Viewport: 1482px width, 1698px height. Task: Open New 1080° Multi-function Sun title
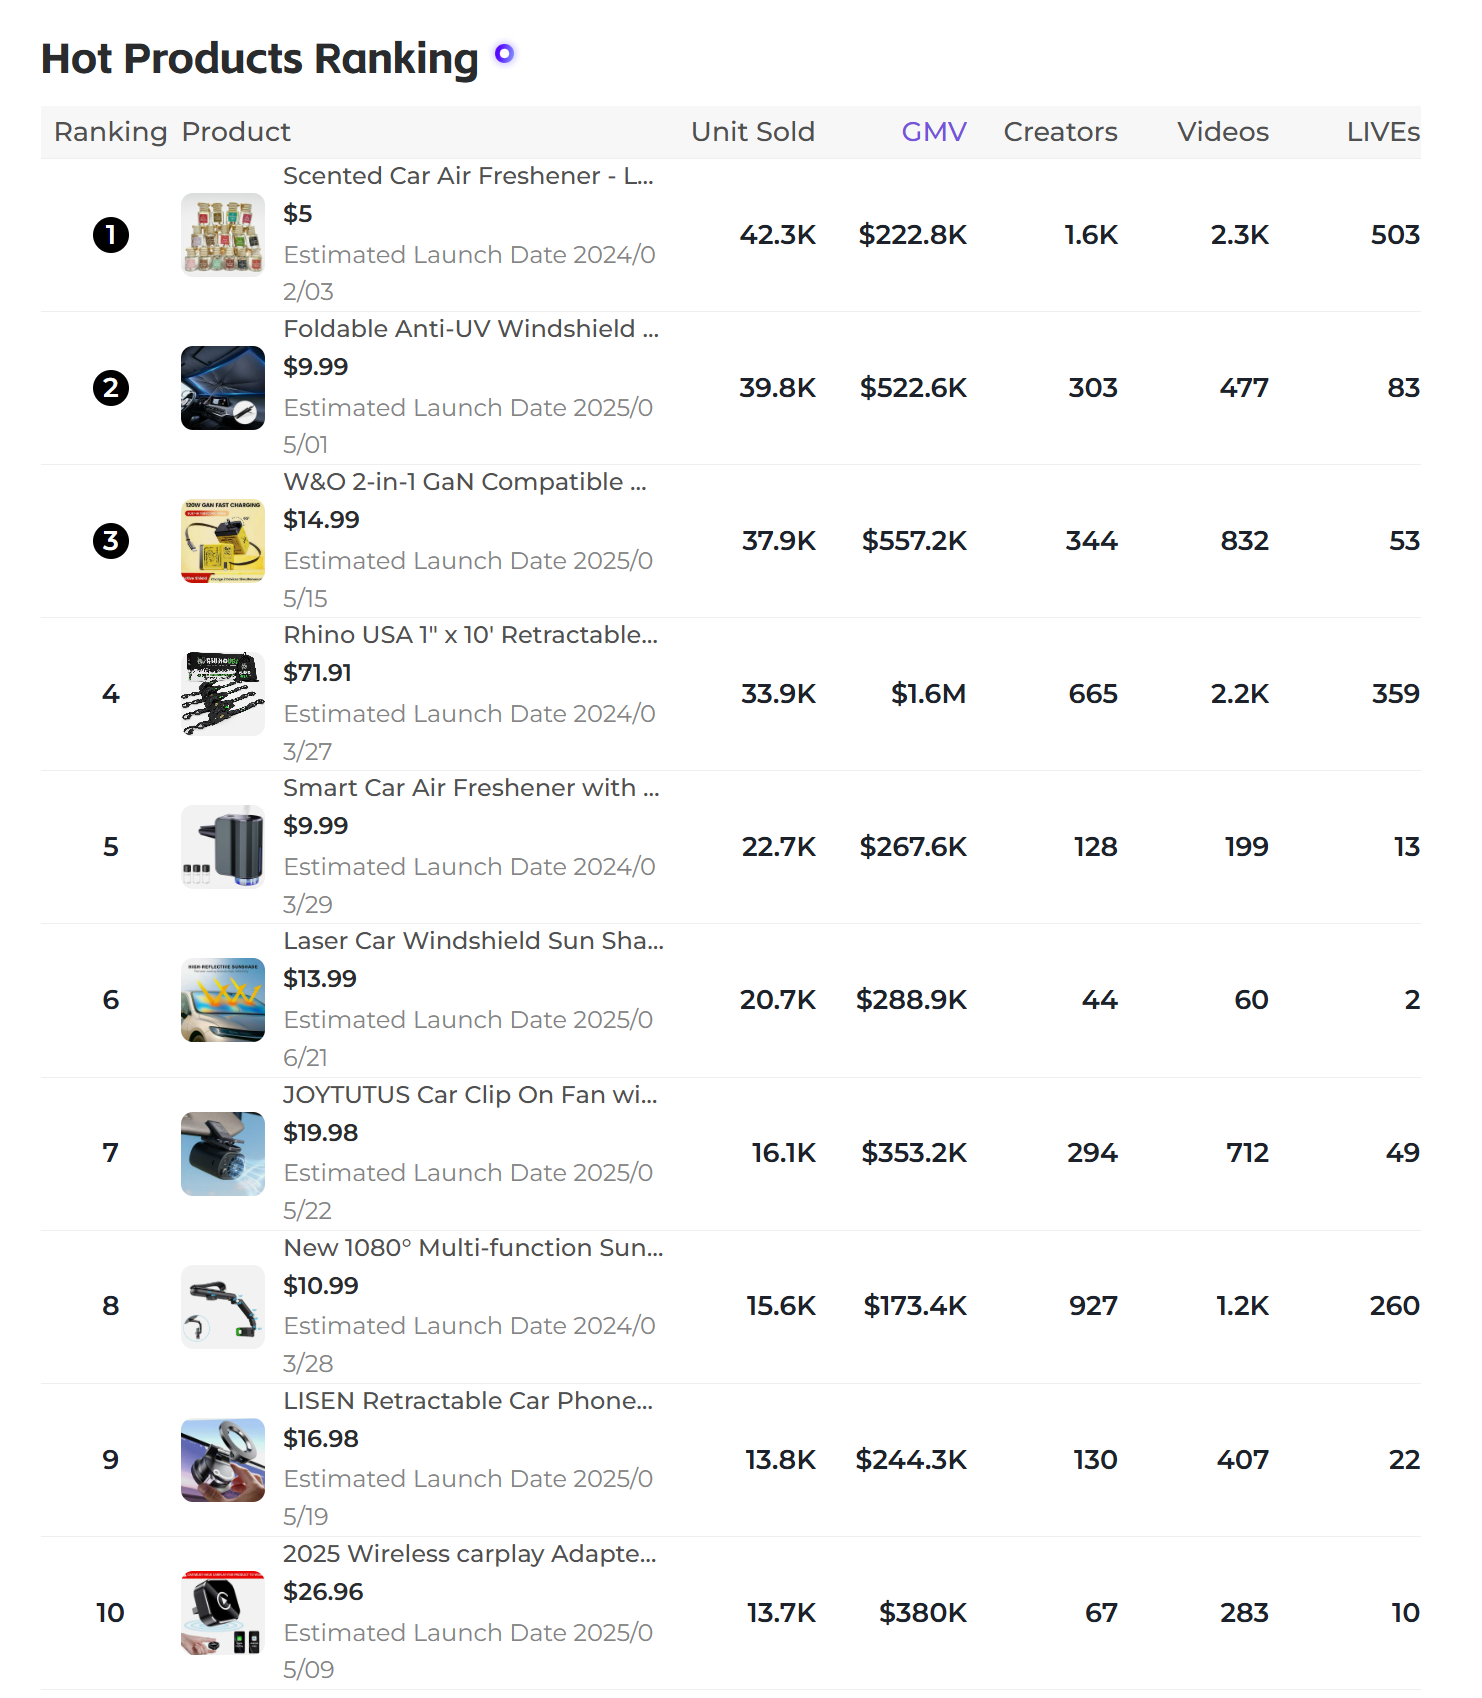click(473, 1248)
